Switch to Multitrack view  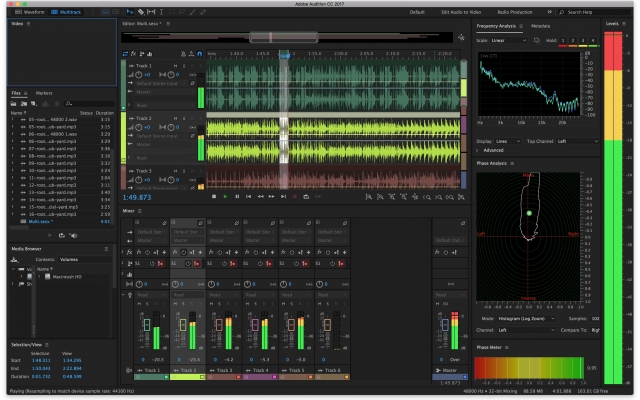[66, 12]
